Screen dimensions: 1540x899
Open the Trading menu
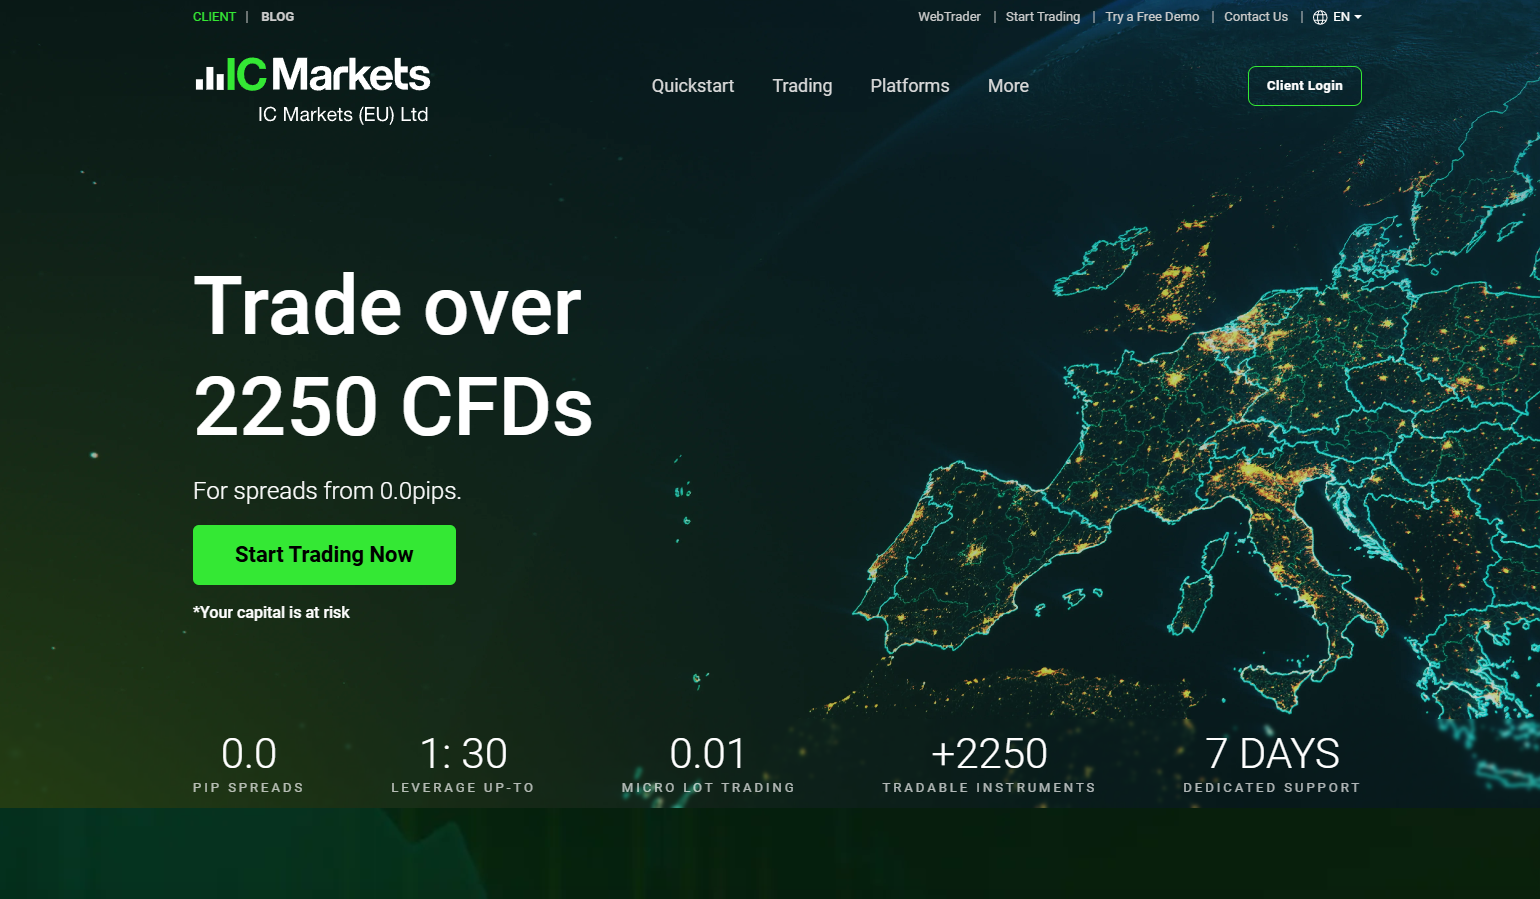pyautogui.click(x=802, y=86)
